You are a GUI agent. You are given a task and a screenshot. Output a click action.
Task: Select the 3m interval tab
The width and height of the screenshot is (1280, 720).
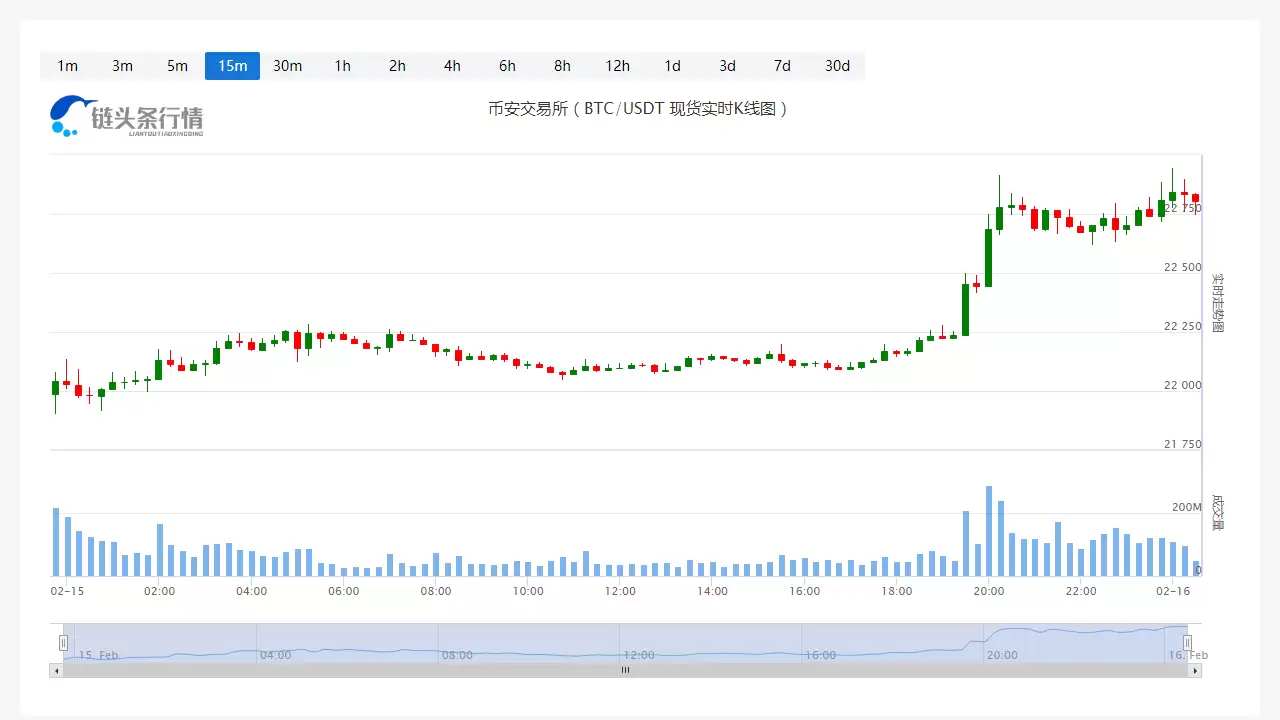click(x=122, y=66)
